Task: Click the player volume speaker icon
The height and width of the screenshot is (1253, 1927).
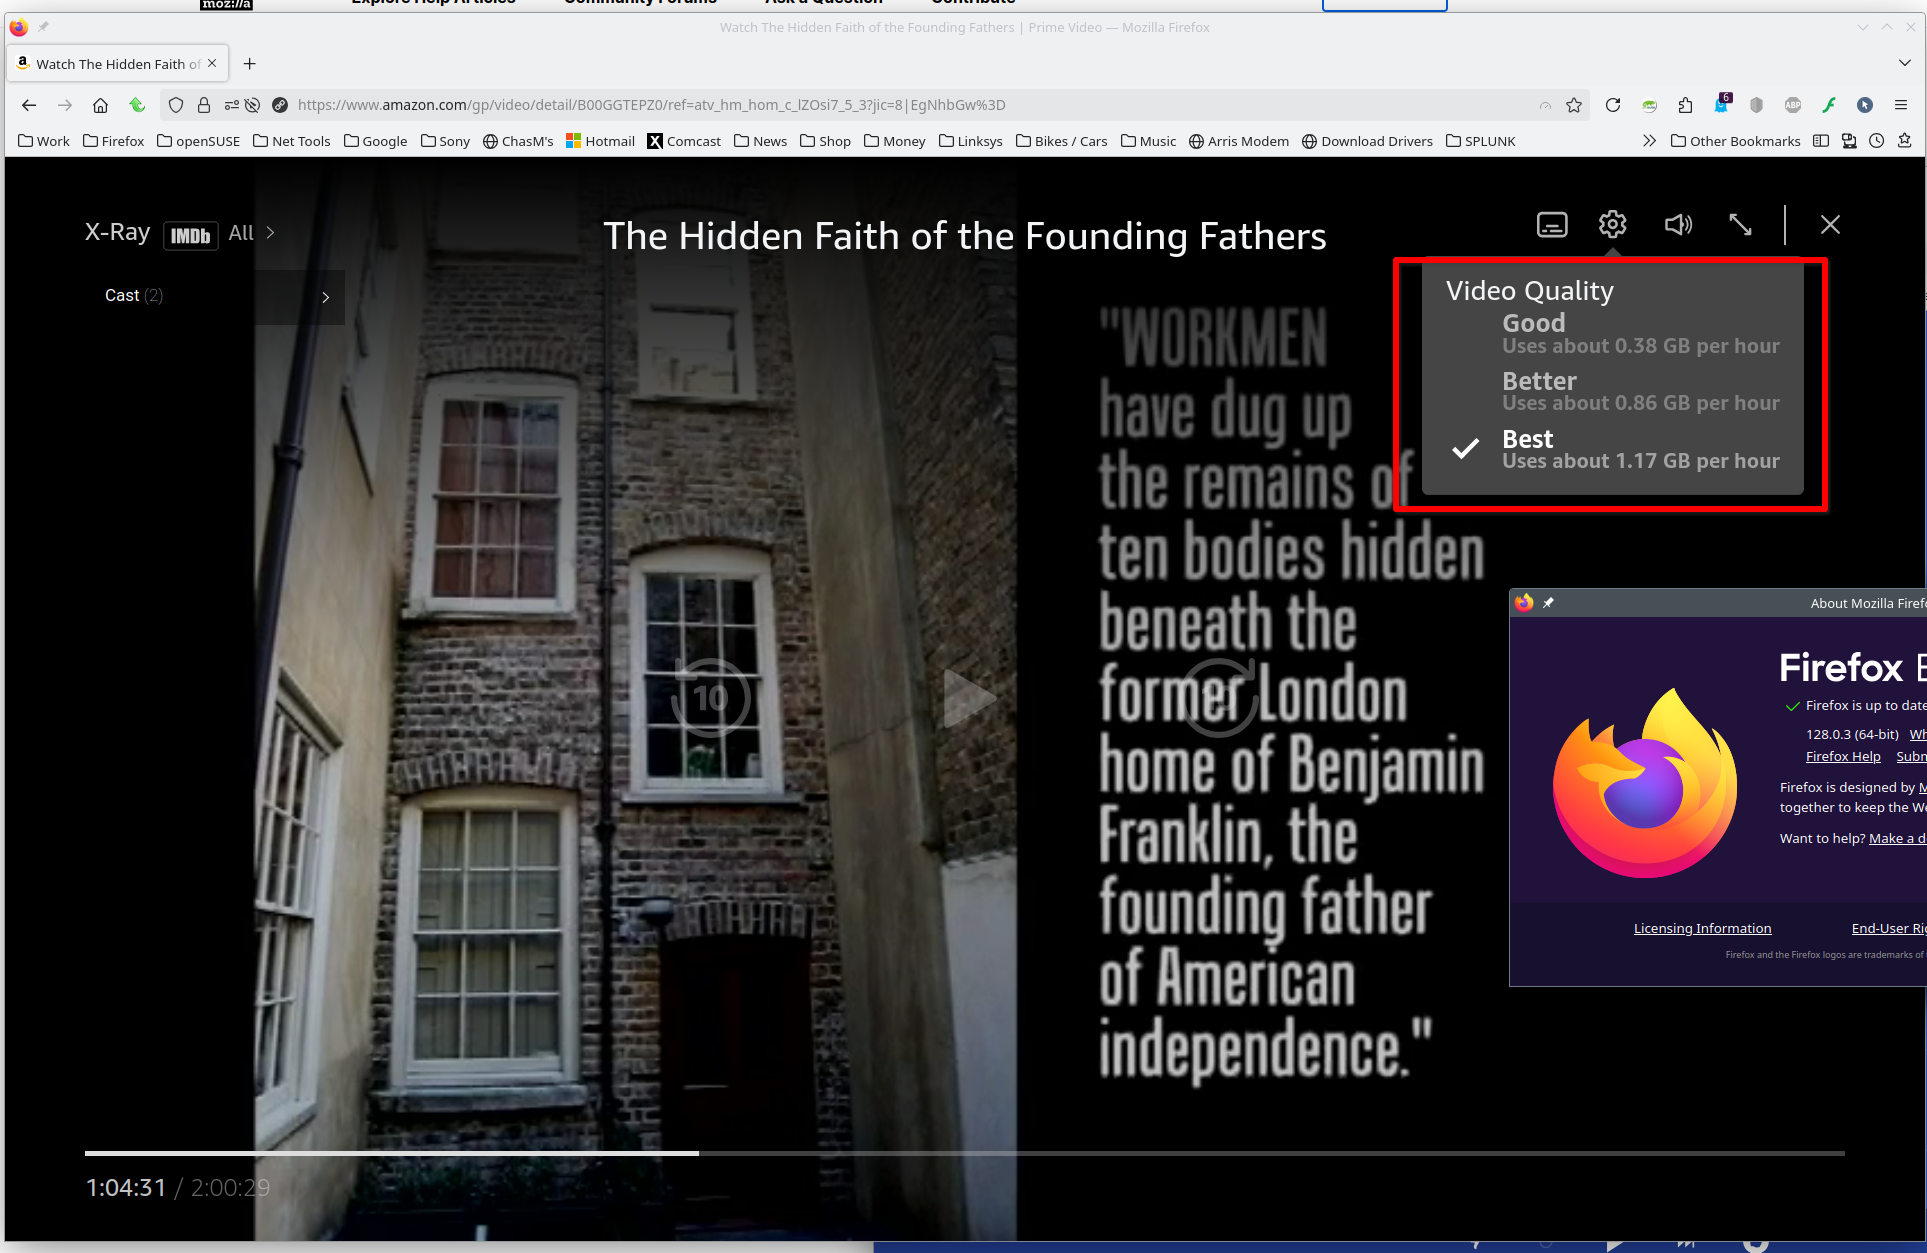Action: pyautogui.click(x=1677, y=225)
